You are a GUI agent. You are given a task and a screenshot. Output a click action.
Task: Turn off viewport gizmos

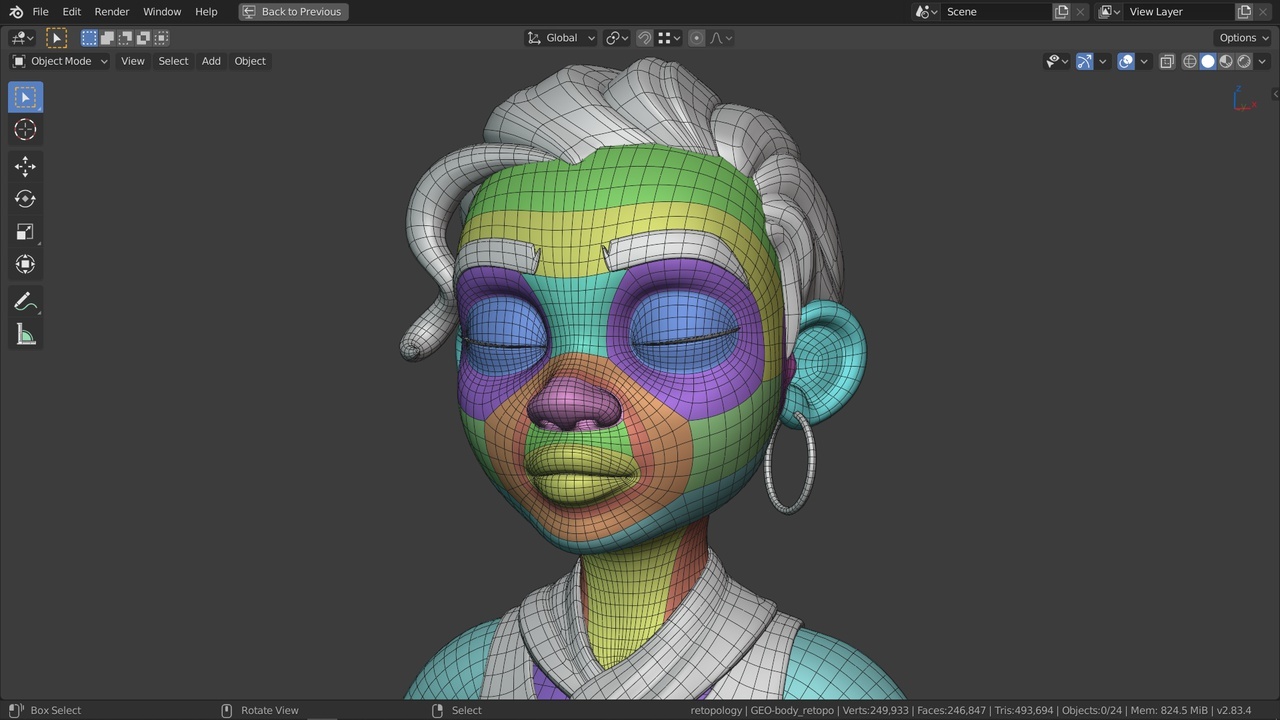pos(1085,61)
